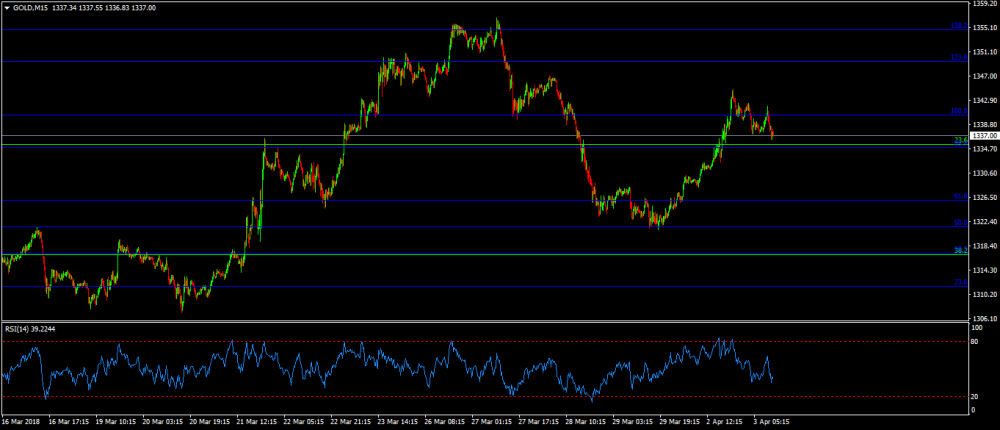This screenshot has width=1000, height=430.
Task: Click the 50.0 Fibonacci level label
Action: click(957, 222)
